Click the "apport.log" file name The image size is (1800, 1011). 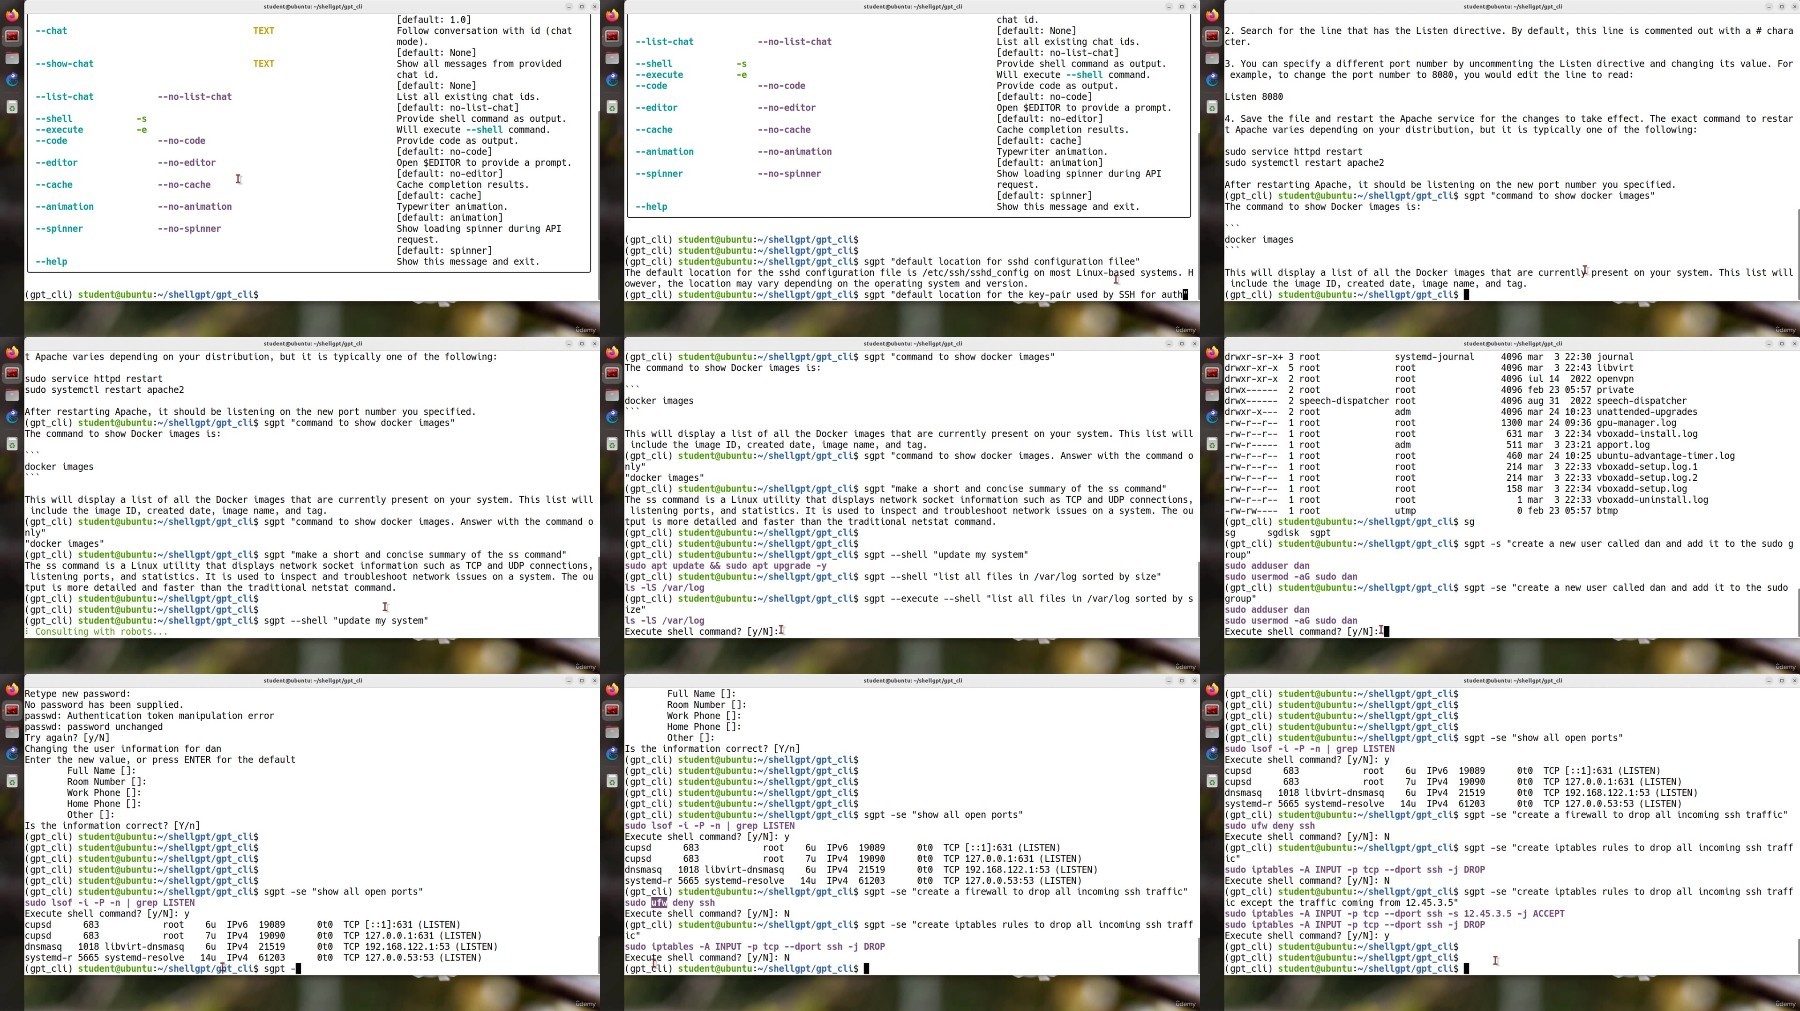click(x=1622, y=445)
